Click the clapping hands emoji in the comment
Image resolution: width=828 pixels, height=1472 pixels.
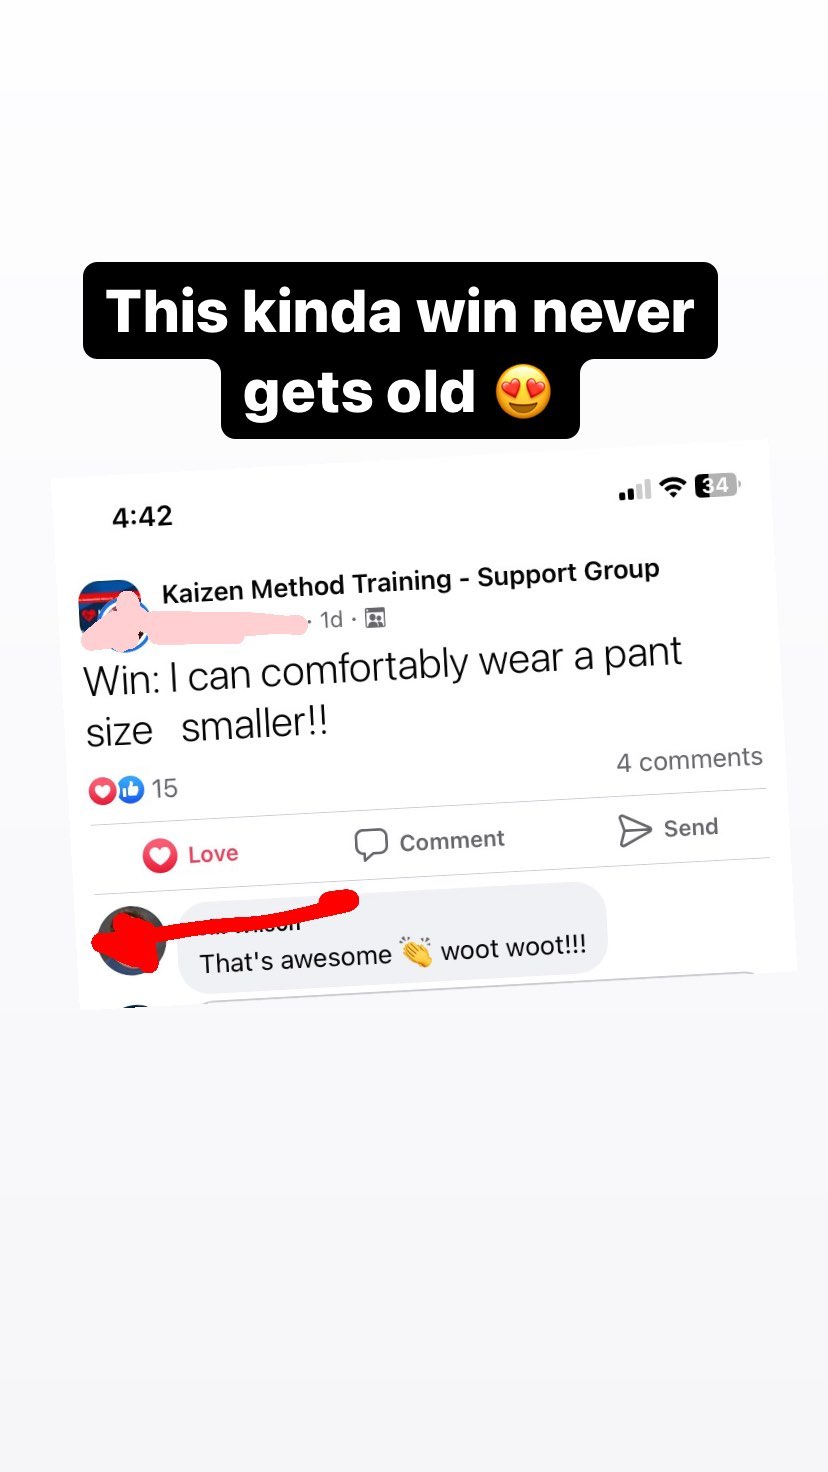[416, 952]
